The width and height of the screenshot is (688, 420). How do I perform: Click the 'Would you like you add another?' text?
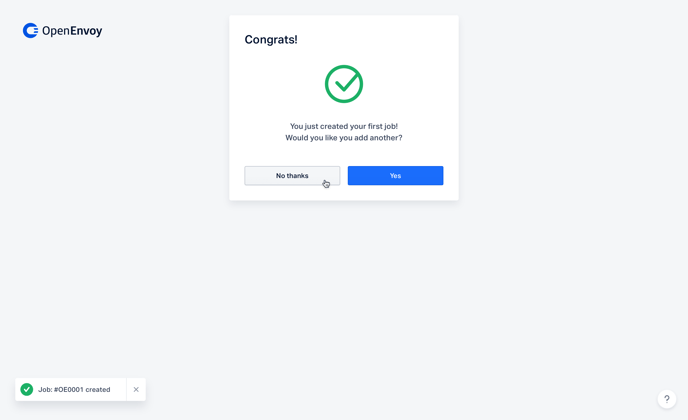coord(344,138)
